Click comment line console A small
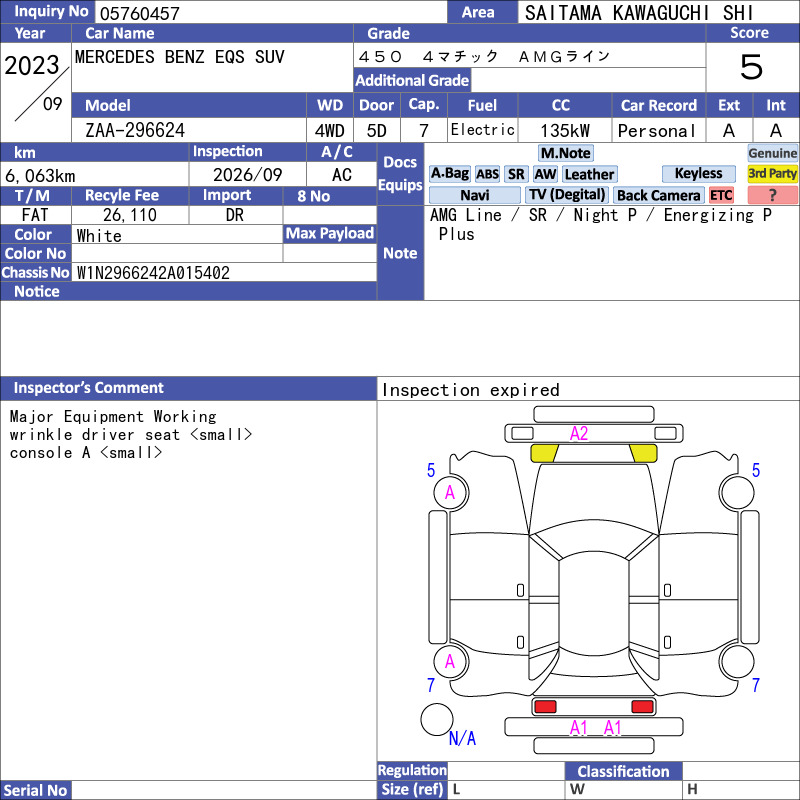The image size is (800, 800). point(86,452)
